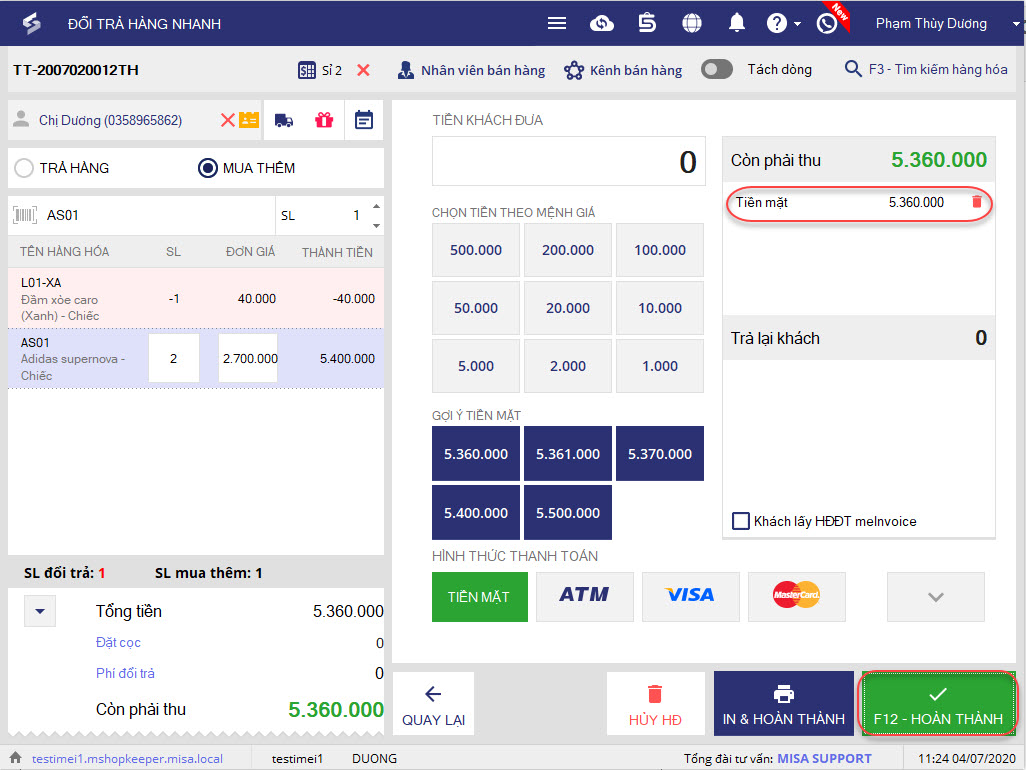Add 1.000 denomination
Image resolution: width=1026 pixels, height=770 pixels.
click(660, 366)
